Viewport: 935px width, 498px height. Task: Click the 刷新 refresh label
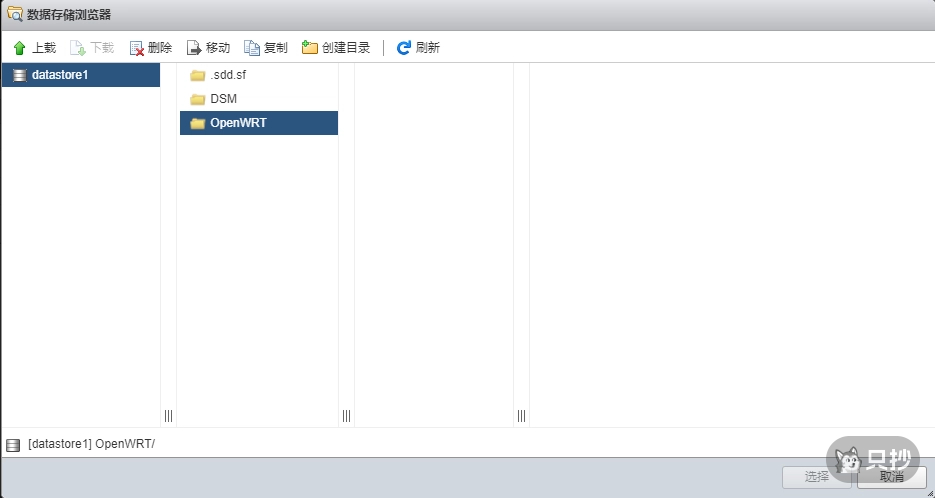[x=428, y=48]
